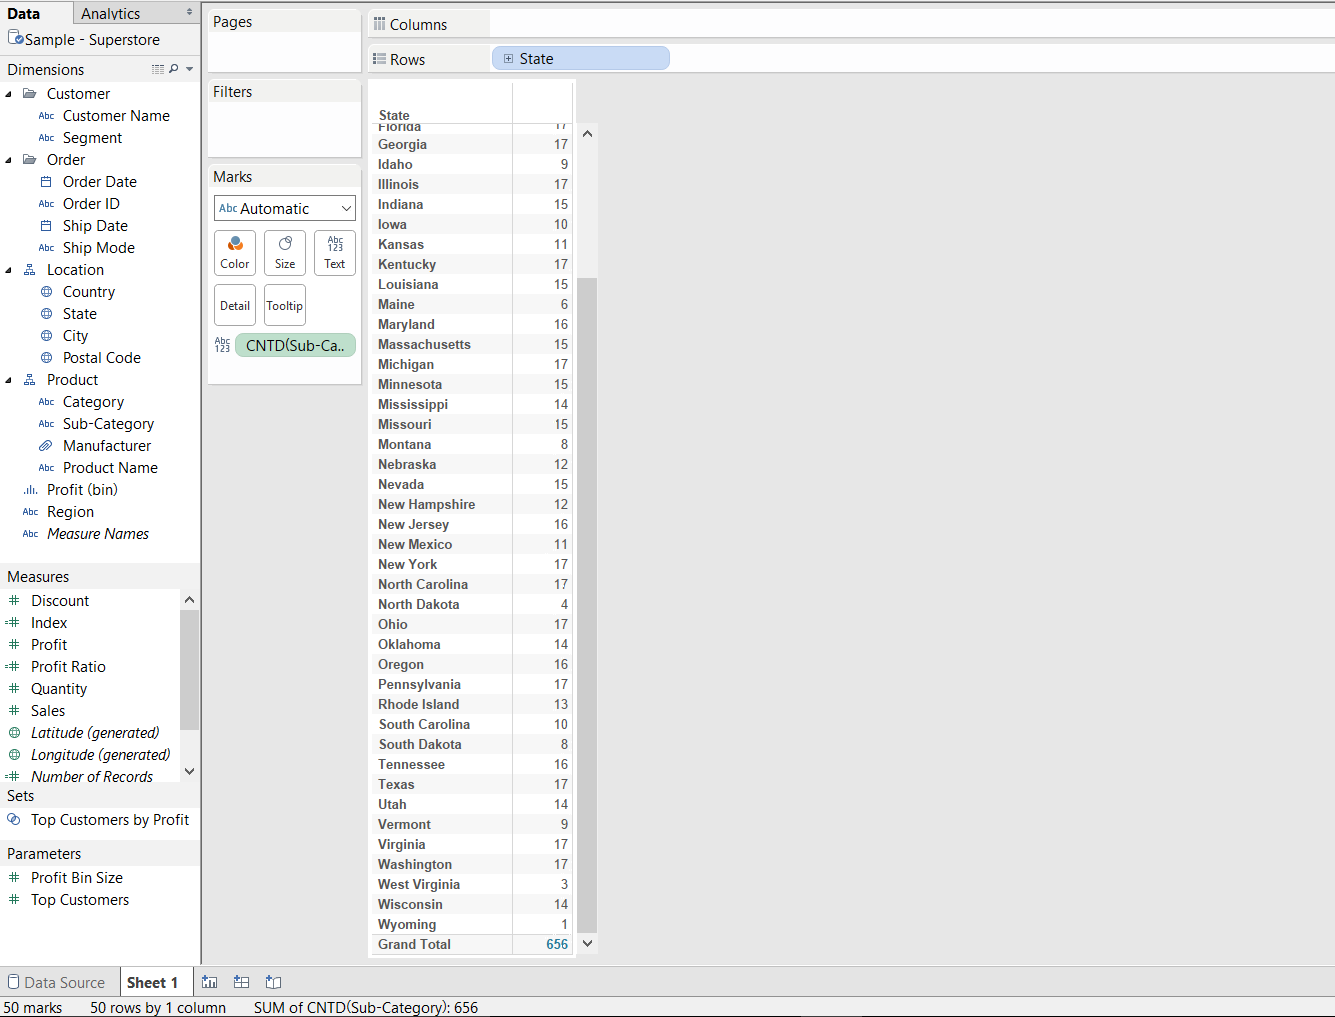Click the State pill on the Rows shelf
1335x1017 pixels.
tap(581, 59)
